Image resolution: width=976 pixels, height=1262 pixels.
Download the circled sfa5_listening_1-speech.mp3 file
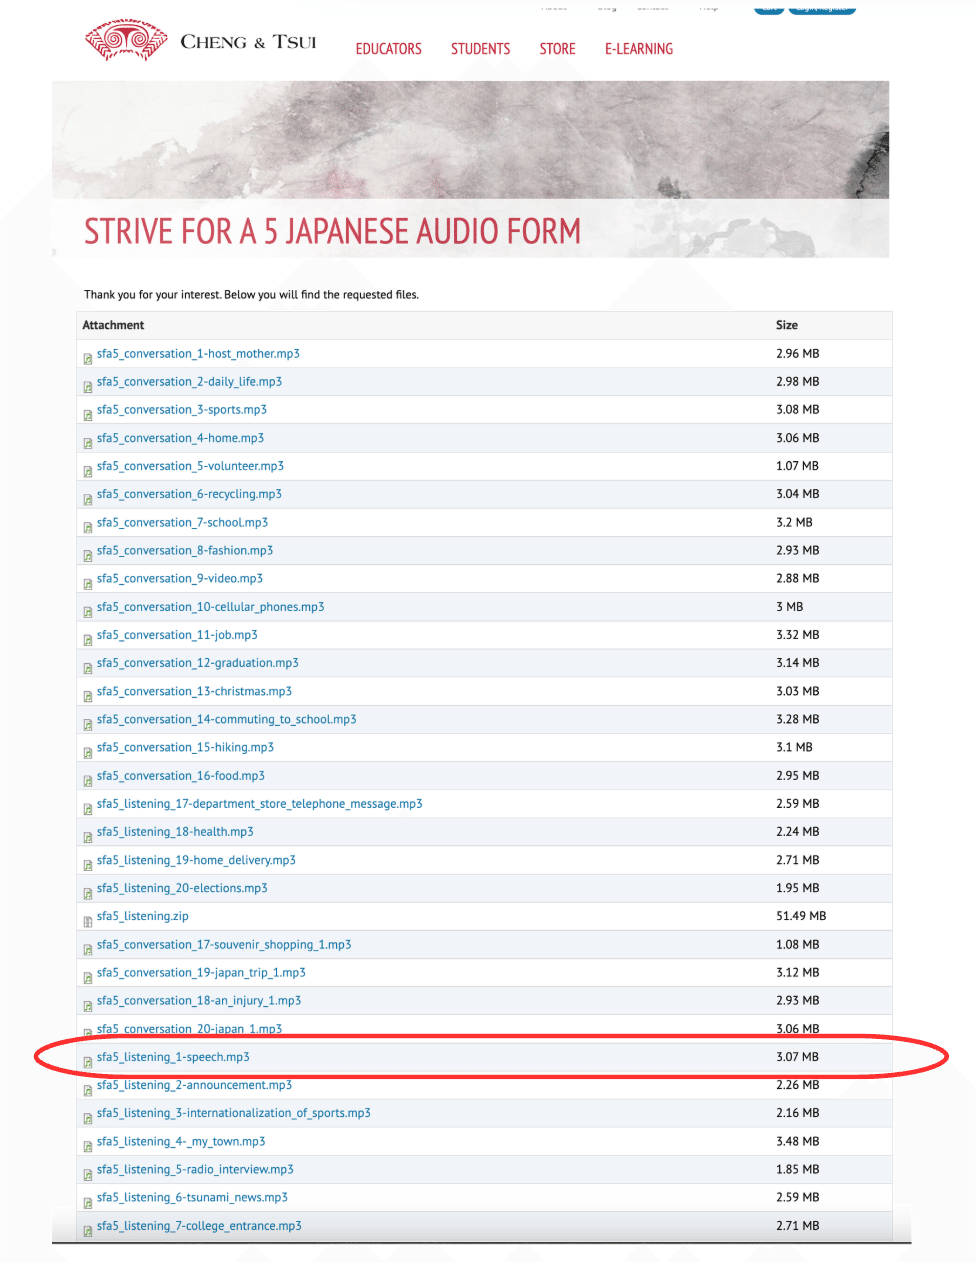click(x=172, y=1057)
